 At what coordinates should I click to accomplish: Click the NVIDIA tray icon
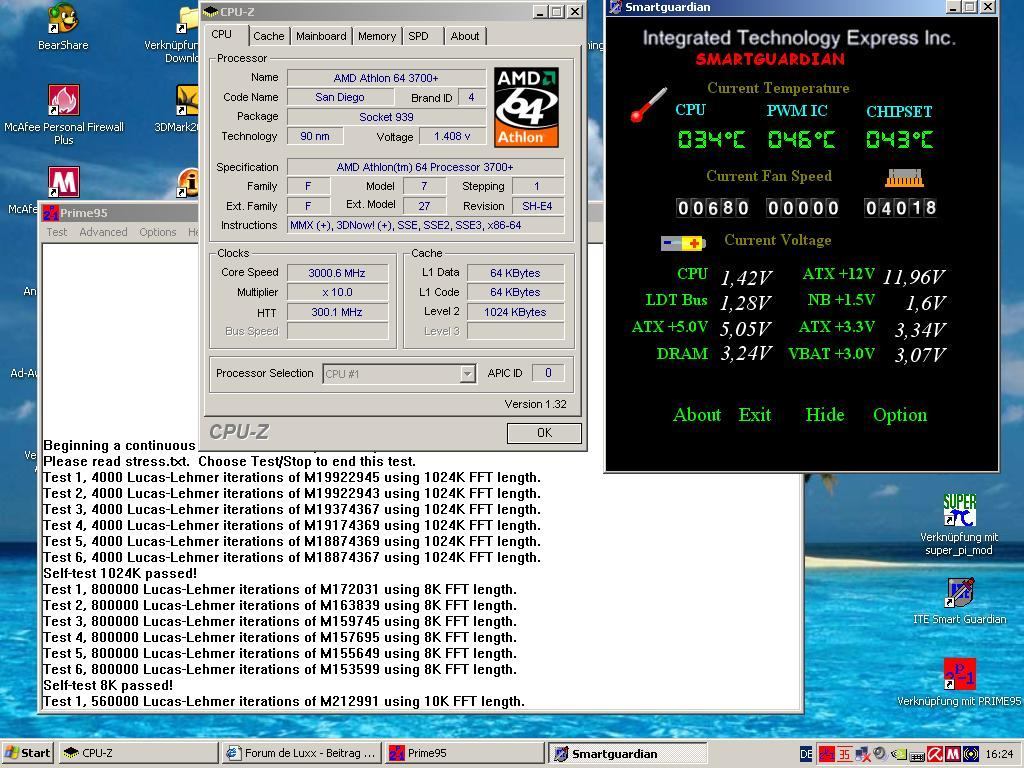pos(899,754)
